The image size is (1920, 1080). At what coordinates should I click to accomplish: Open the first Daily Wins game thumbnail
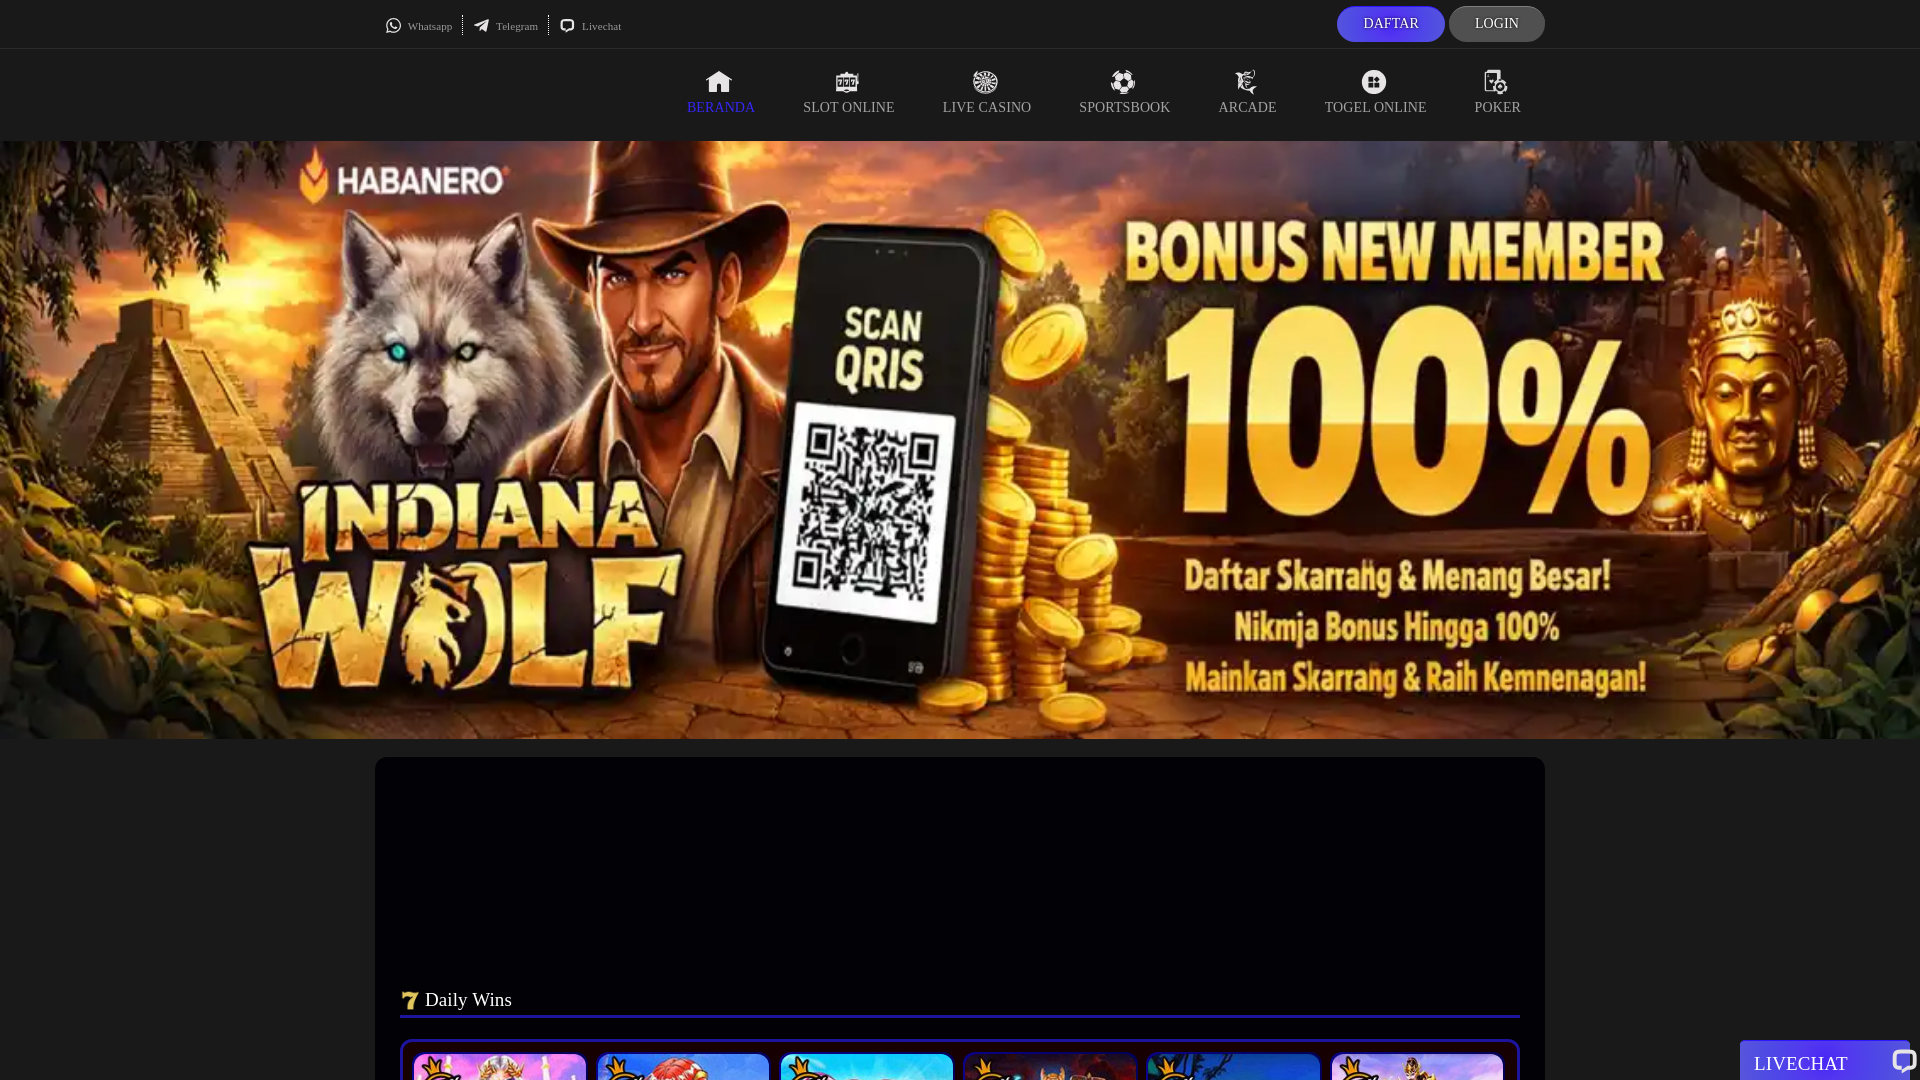pos(500,1067)
